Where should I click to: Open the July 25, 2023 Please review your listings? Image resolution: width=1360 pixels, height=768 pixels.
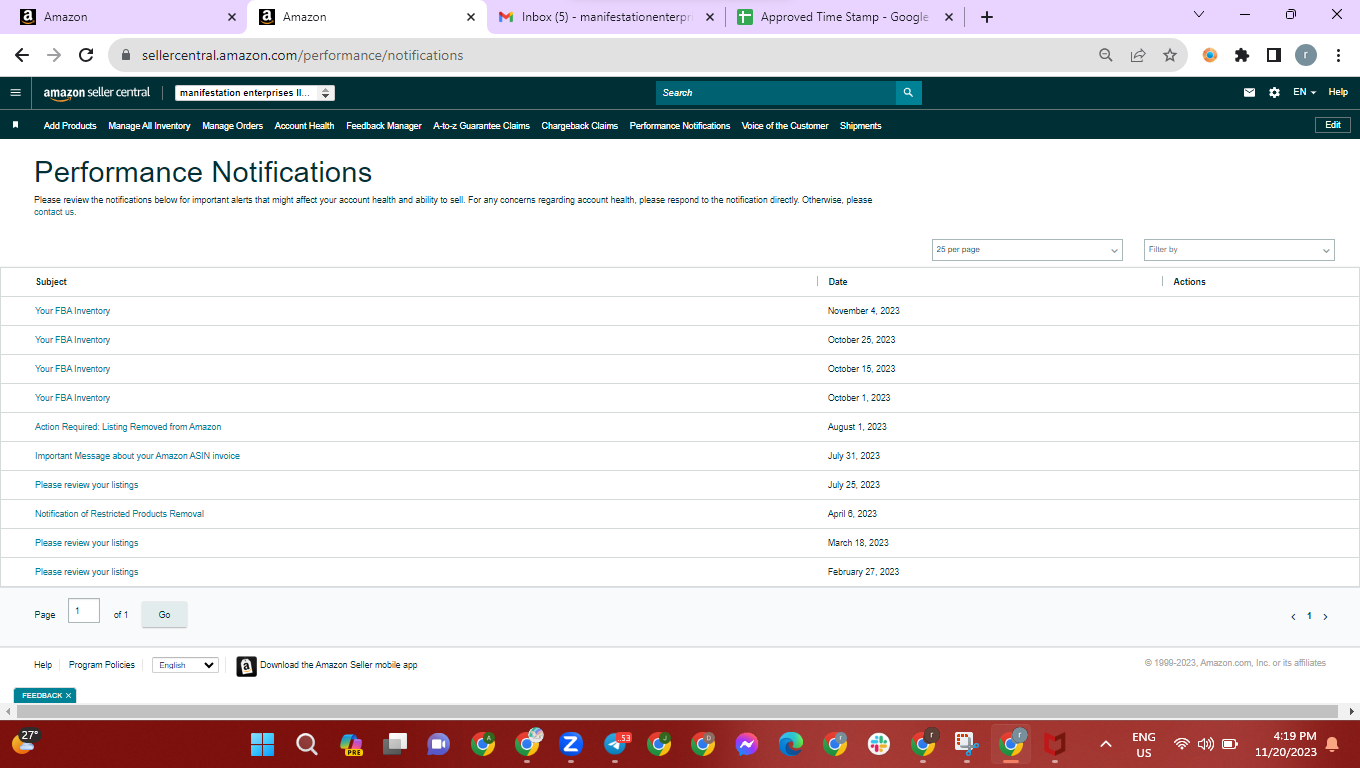pyautogui.click(x=87, y=485)
